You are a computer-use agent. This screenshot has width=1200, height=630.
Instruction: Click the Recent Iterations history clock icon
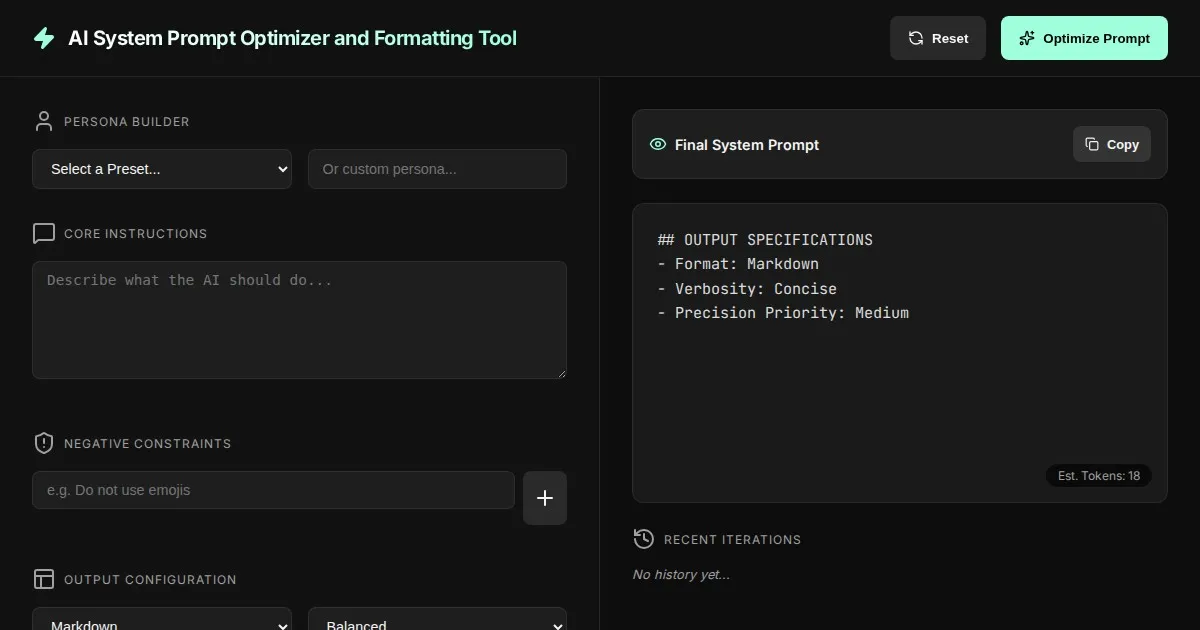click(644, 539)
